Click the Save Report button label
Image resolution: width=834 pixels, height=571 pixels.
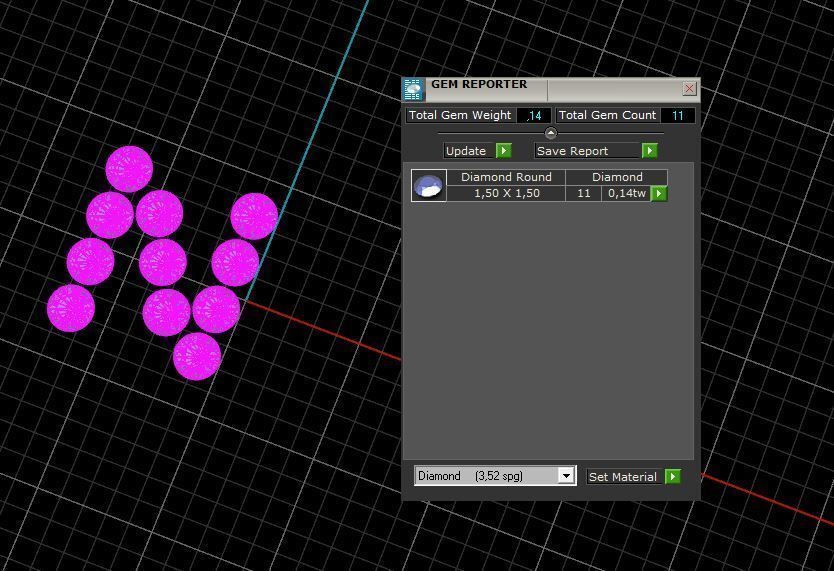(587, 151)
